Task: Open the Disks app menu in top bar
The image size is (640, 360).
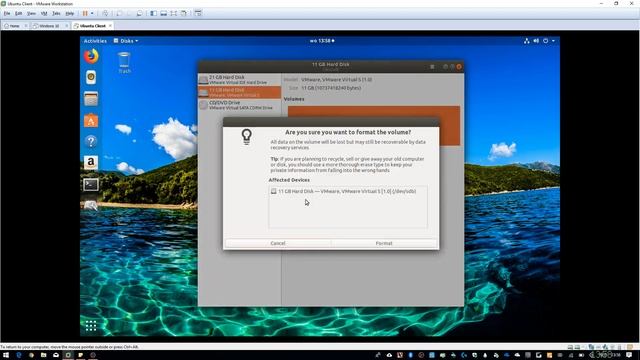Action: [x=126, y=41]
